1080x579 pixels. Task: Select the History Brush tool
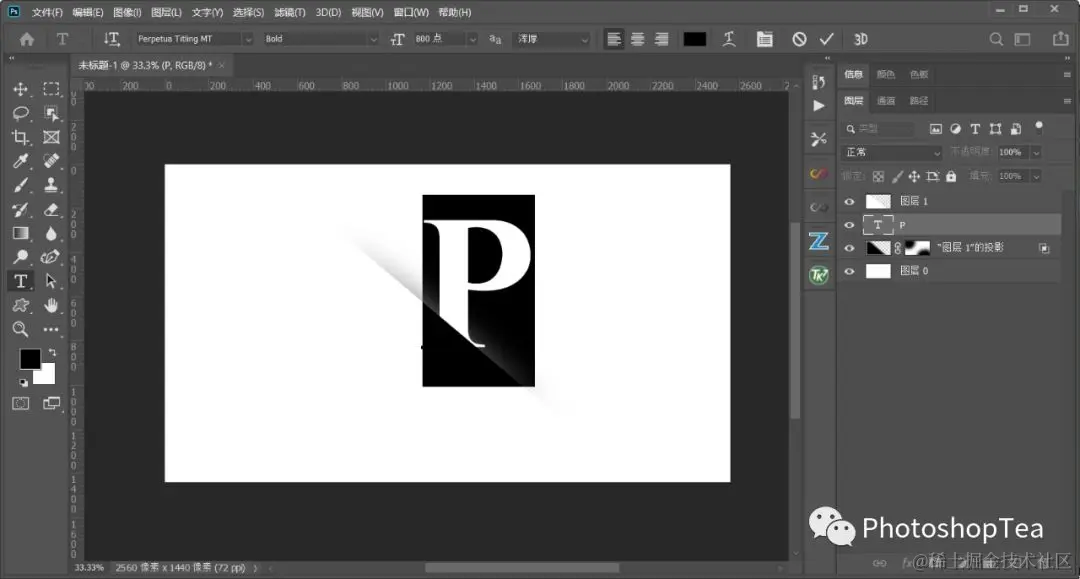coord(21,209)
